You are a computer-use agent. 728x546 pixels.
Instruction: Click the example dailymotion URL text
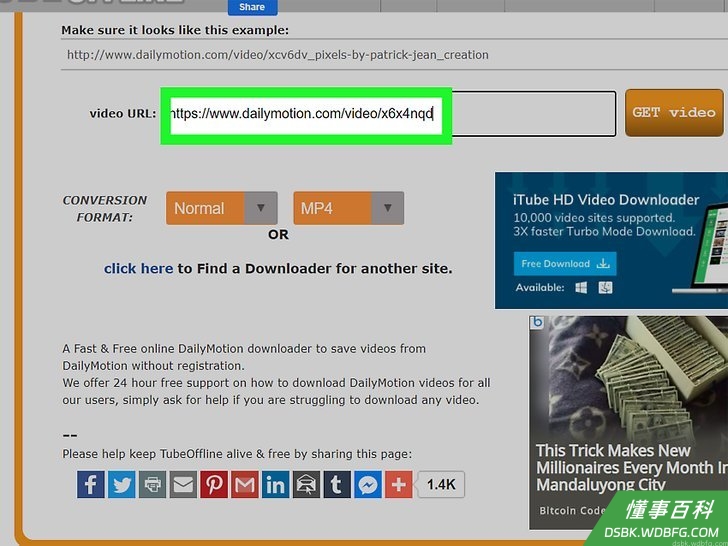pyautogui.click(x=278, y=55)
